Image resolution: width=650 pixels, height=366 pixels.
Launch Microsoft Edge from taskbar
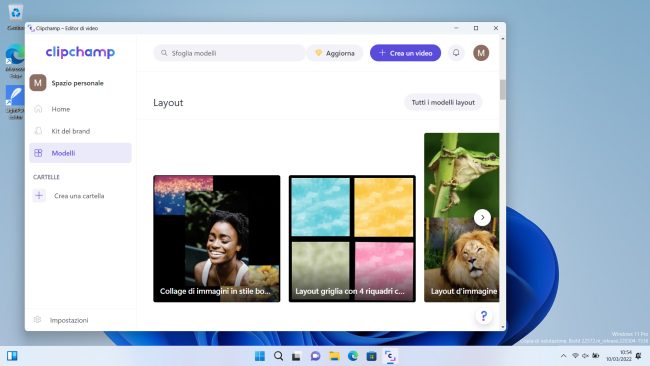tap(353, 356)
